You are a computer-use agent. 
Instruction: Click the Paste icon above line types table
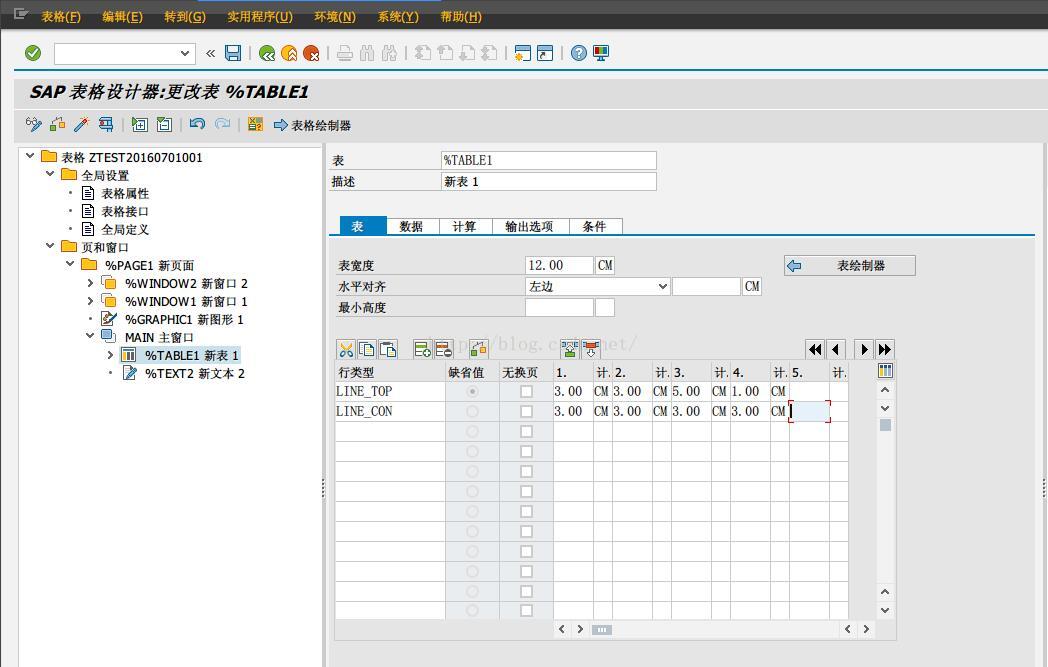(388, 349)
